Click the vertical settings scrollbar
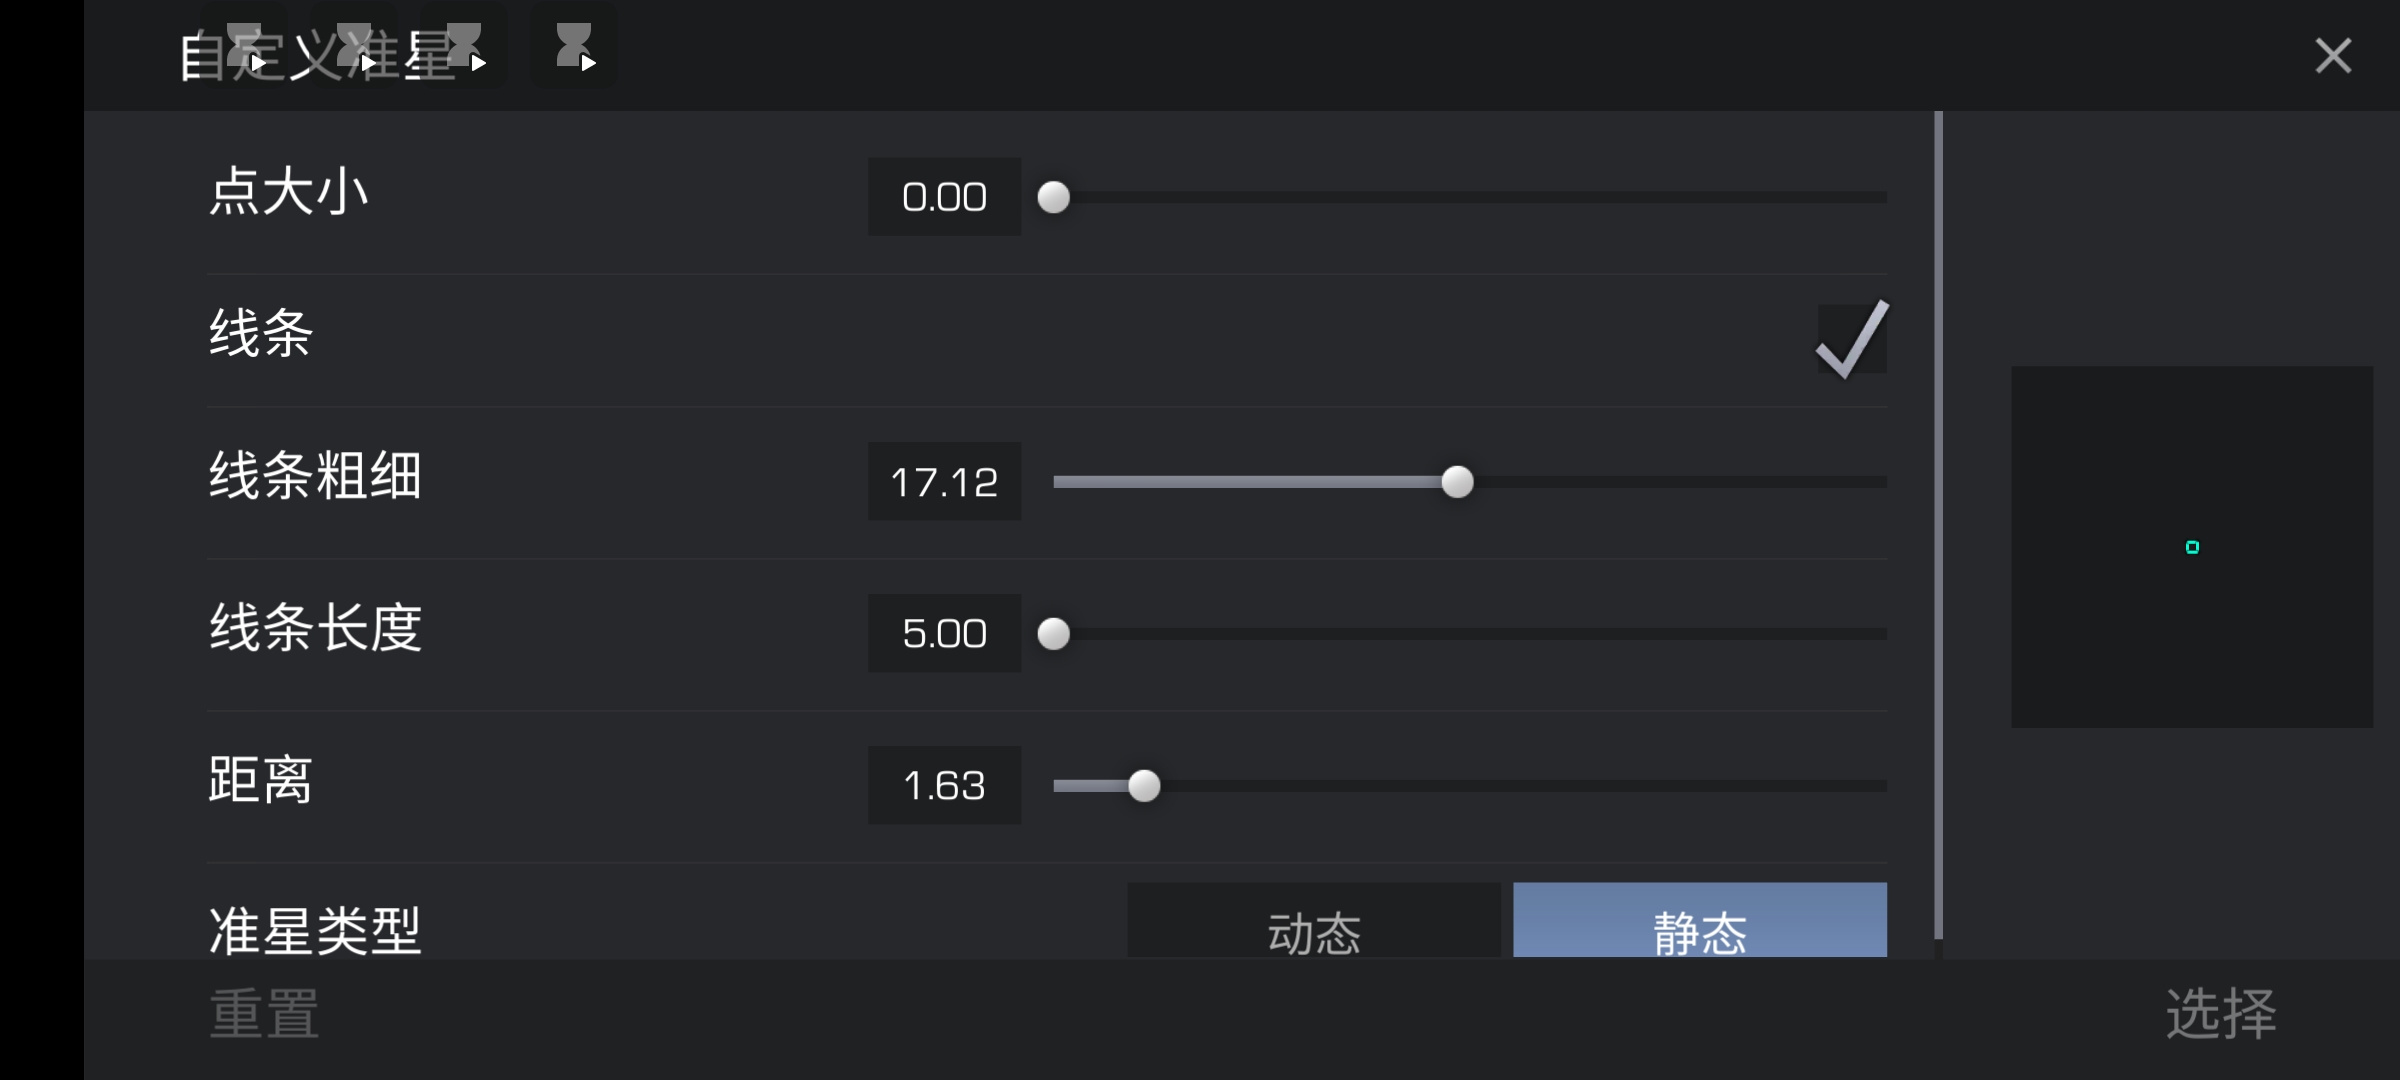 pyautogui.click(x=1938, y=525)
